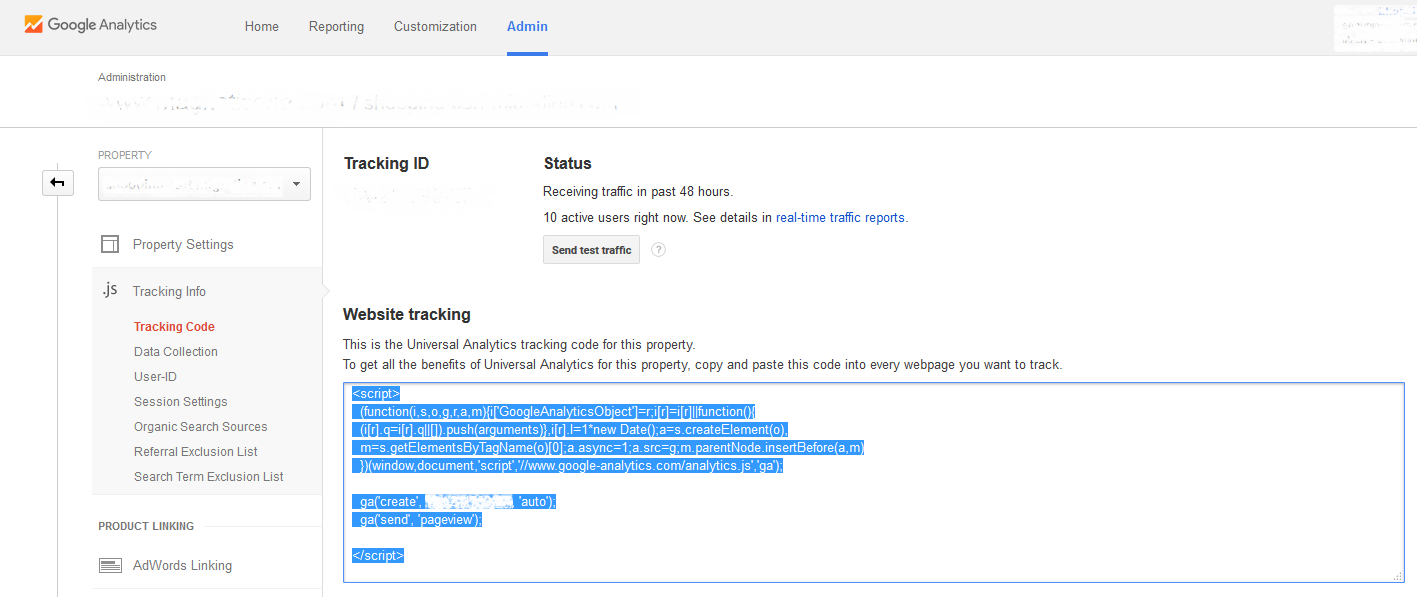The height and width of the screenshot is (597, 1417).
Task: Open Organic Search Sources
Action: pos(201,427)
